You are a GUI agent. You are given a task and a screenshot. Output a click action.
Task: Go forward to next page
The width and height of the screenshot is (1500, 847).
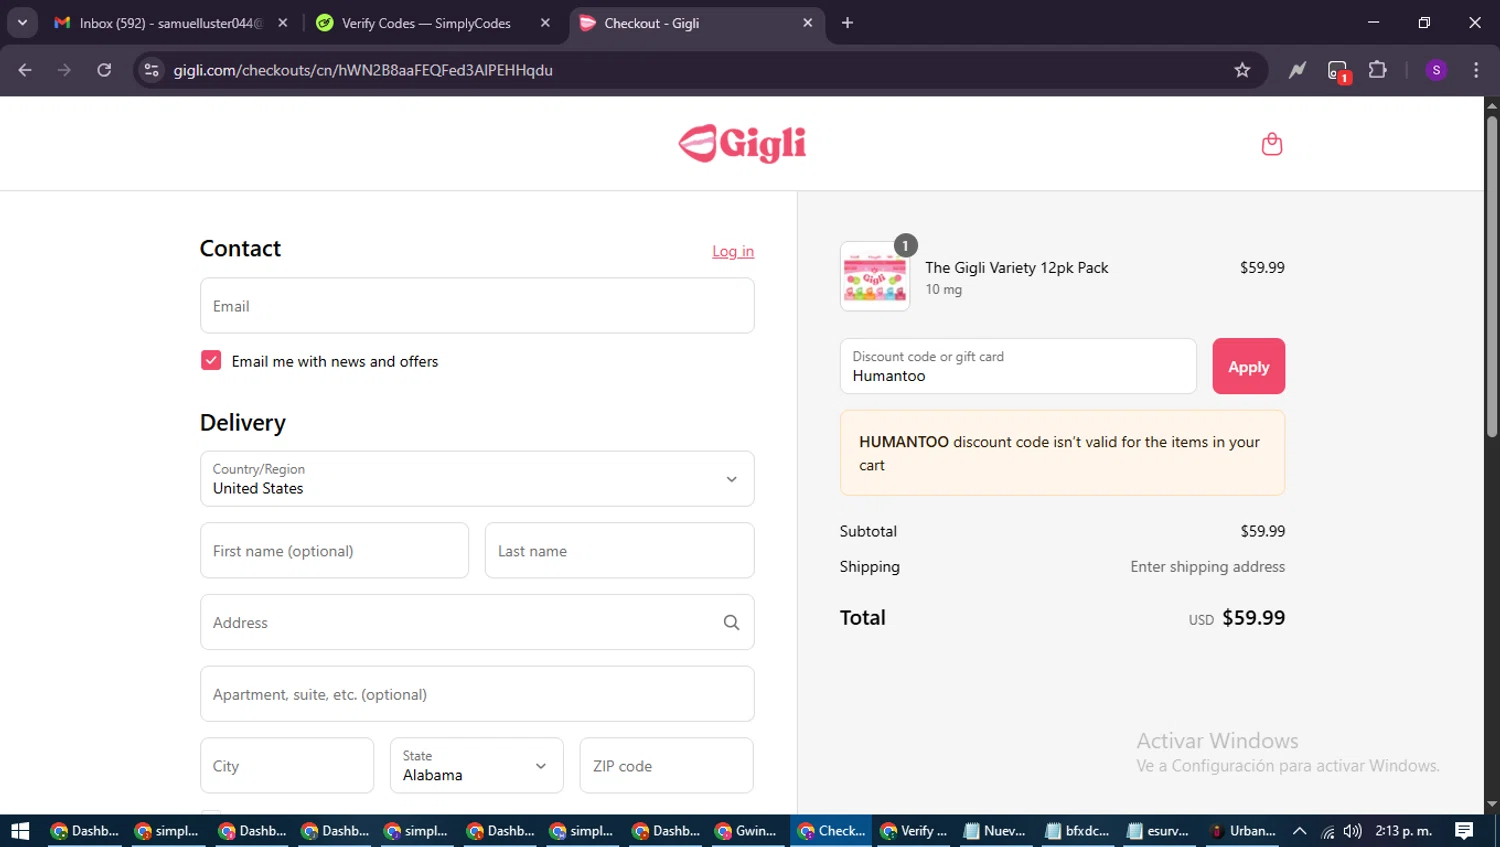pyautogui.click(x=64, y=70)
